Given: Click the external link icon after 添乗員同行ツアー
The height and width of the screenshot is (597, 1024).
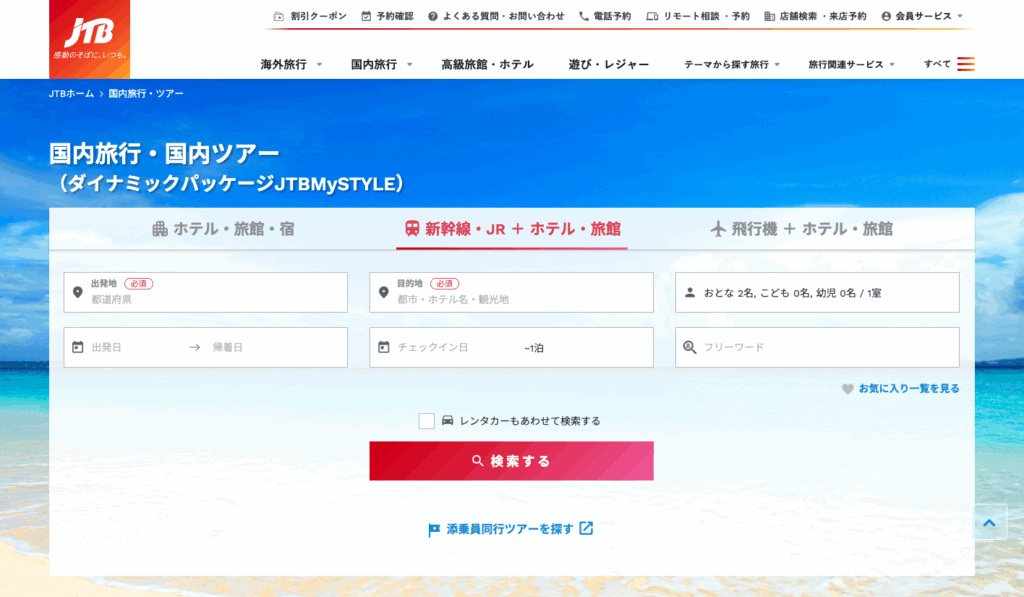Looking at the screenshot, I should pos(586,528).
